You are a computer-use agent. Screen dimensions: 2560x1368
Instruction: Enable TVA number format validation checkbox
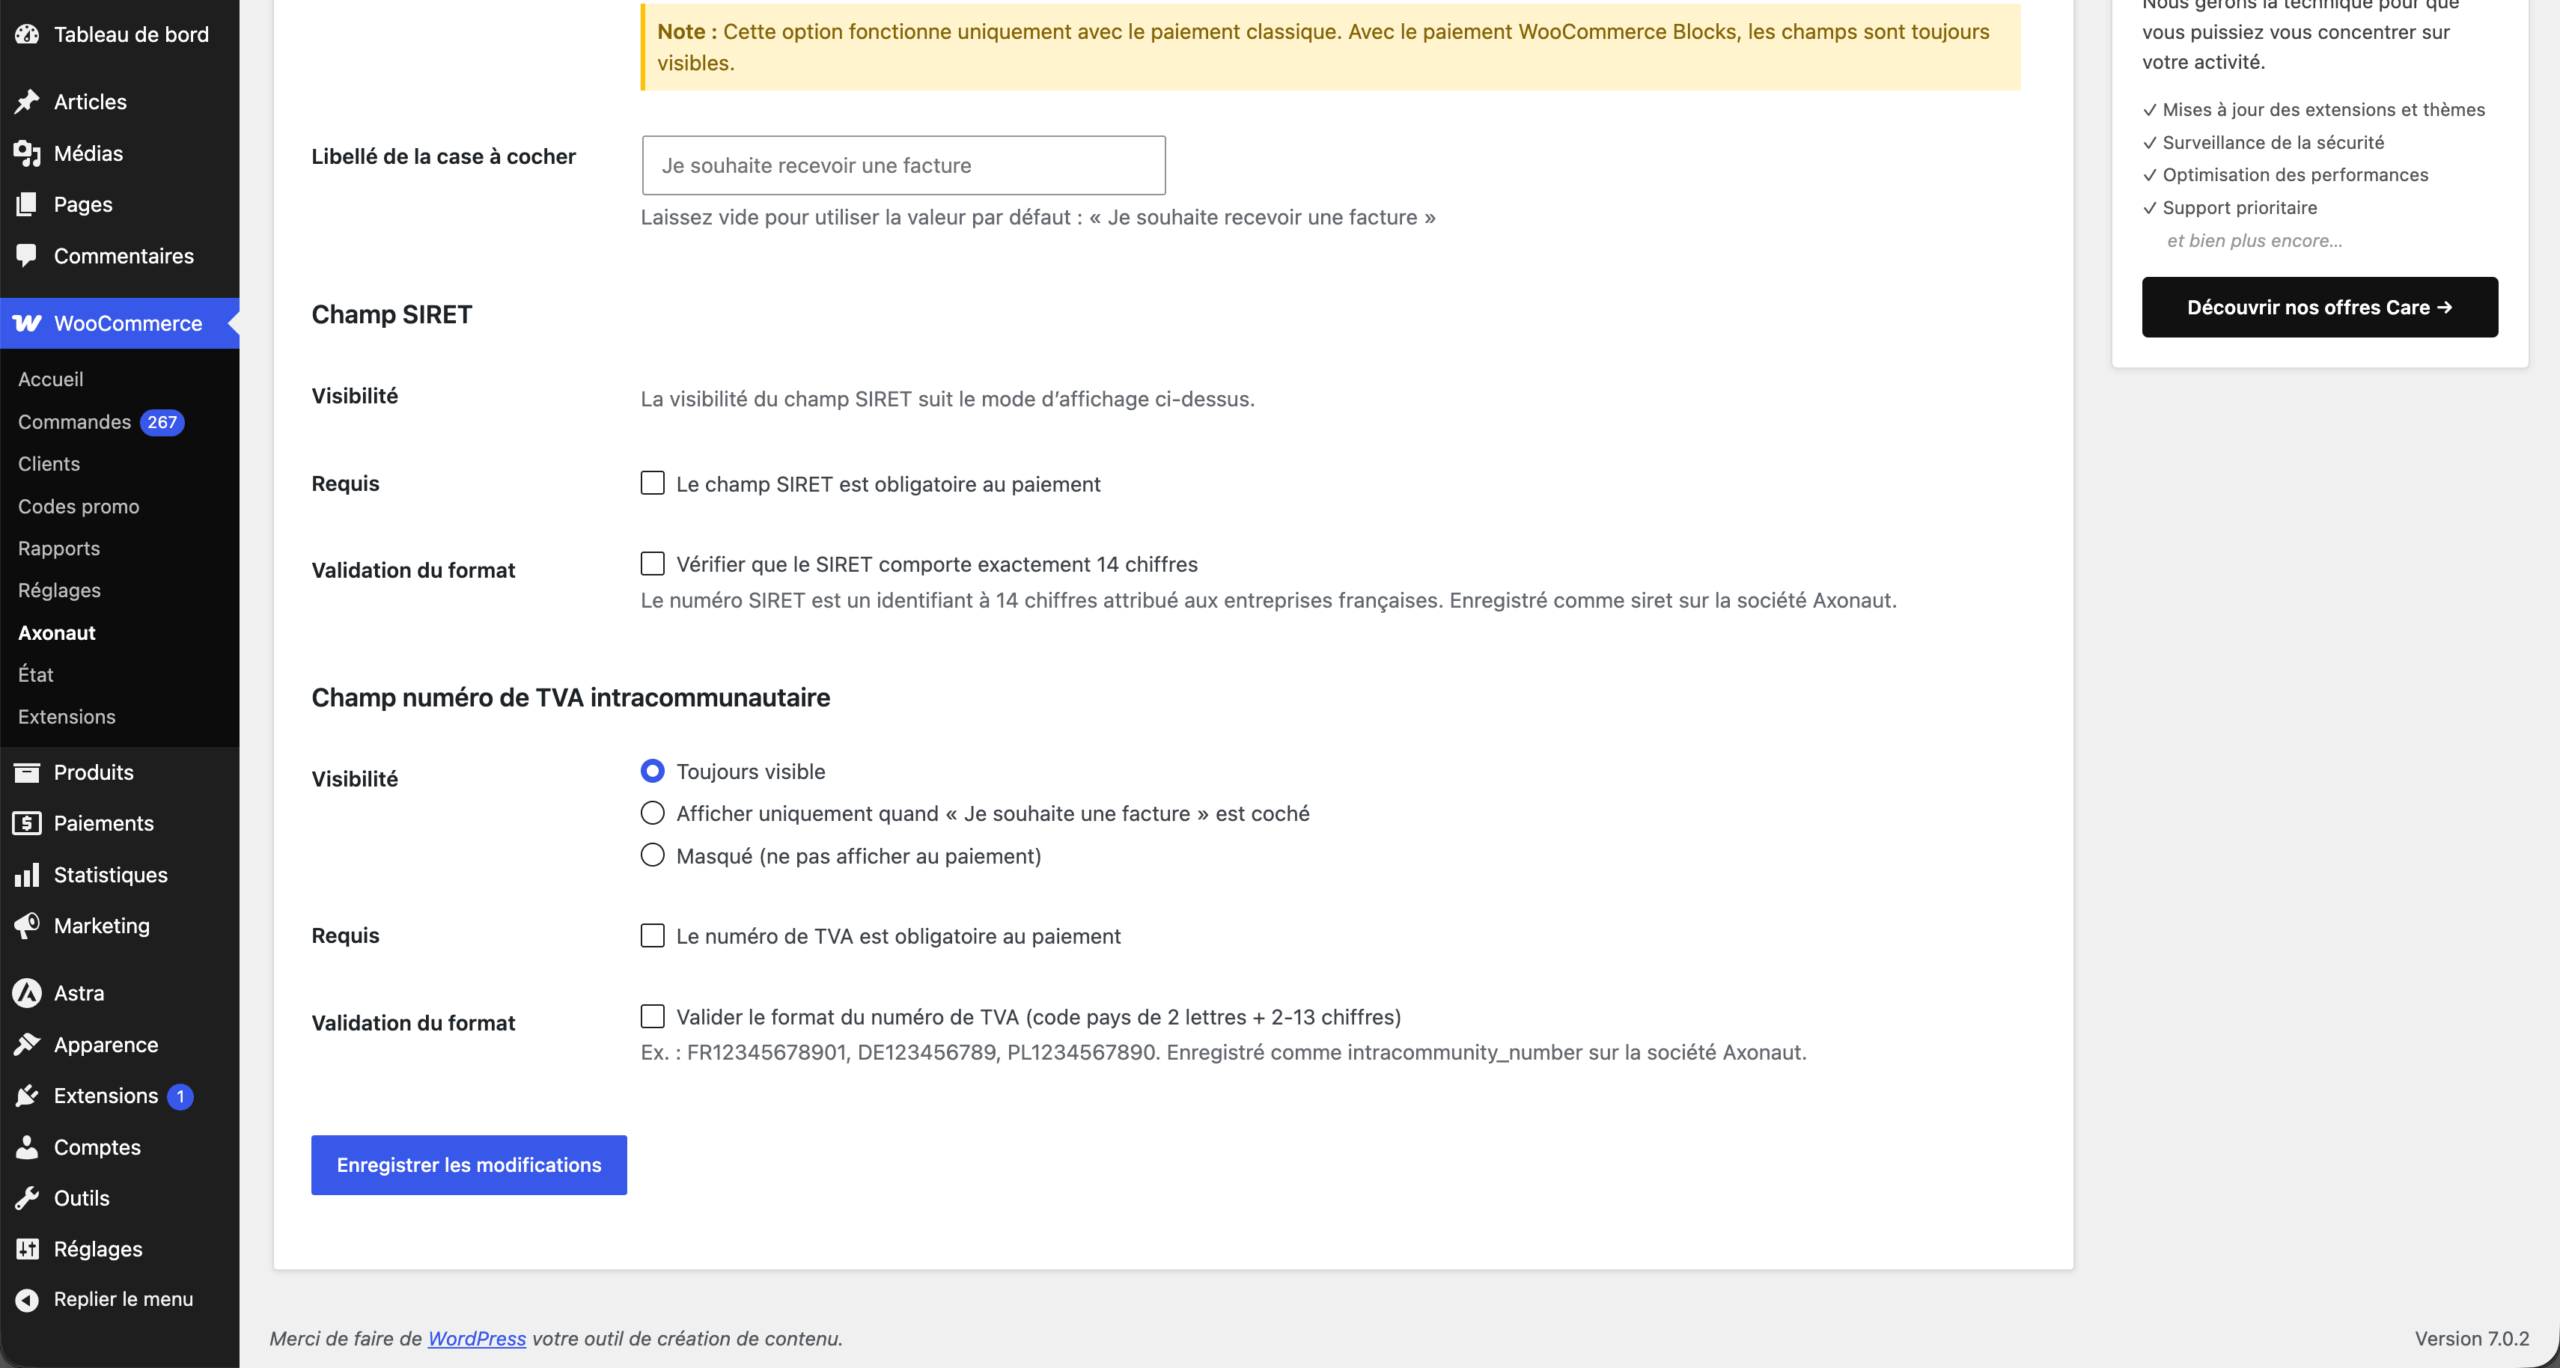coord(652,1017)
